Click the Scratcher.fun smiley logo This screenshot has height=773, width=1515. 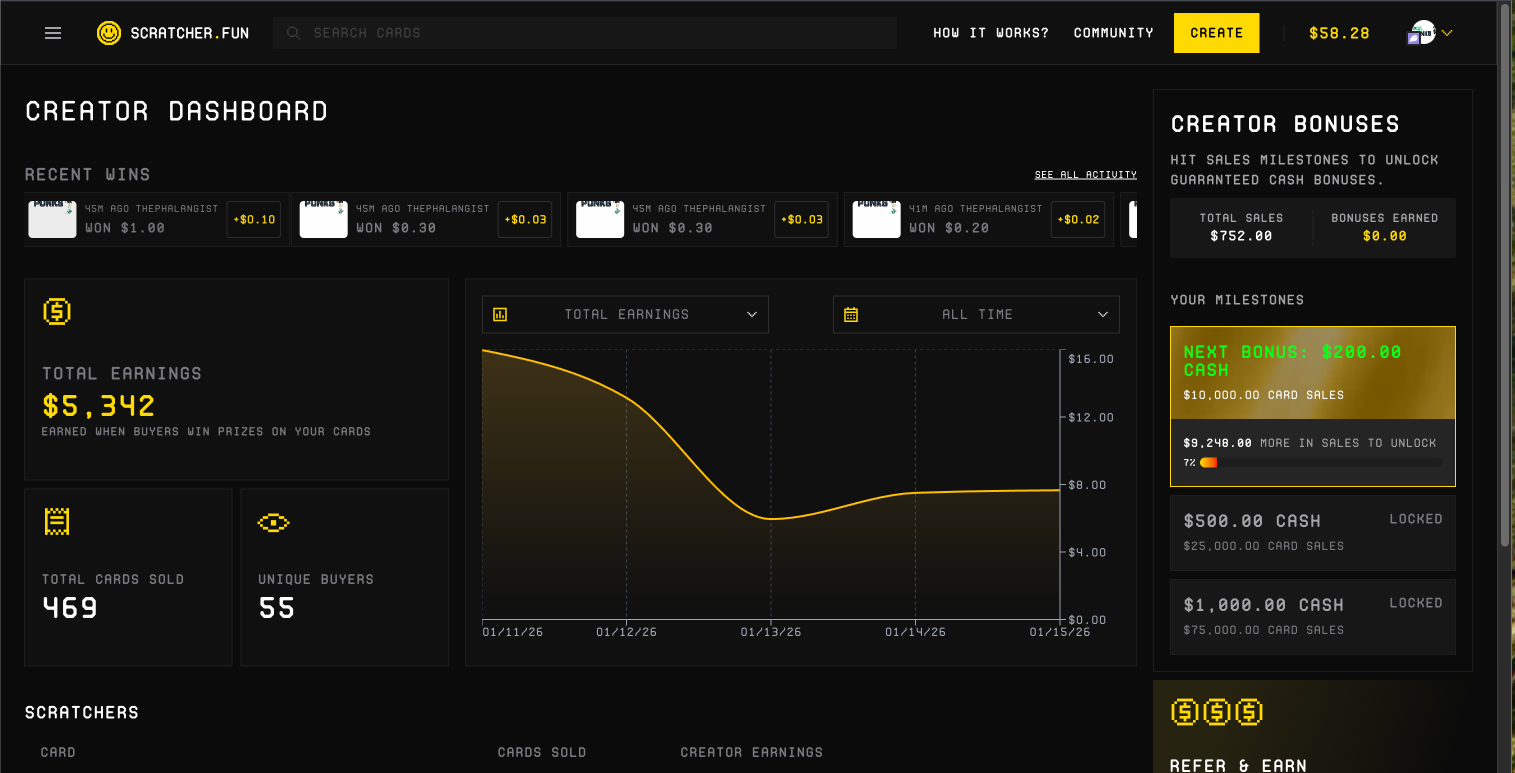(x=108, y=33)
